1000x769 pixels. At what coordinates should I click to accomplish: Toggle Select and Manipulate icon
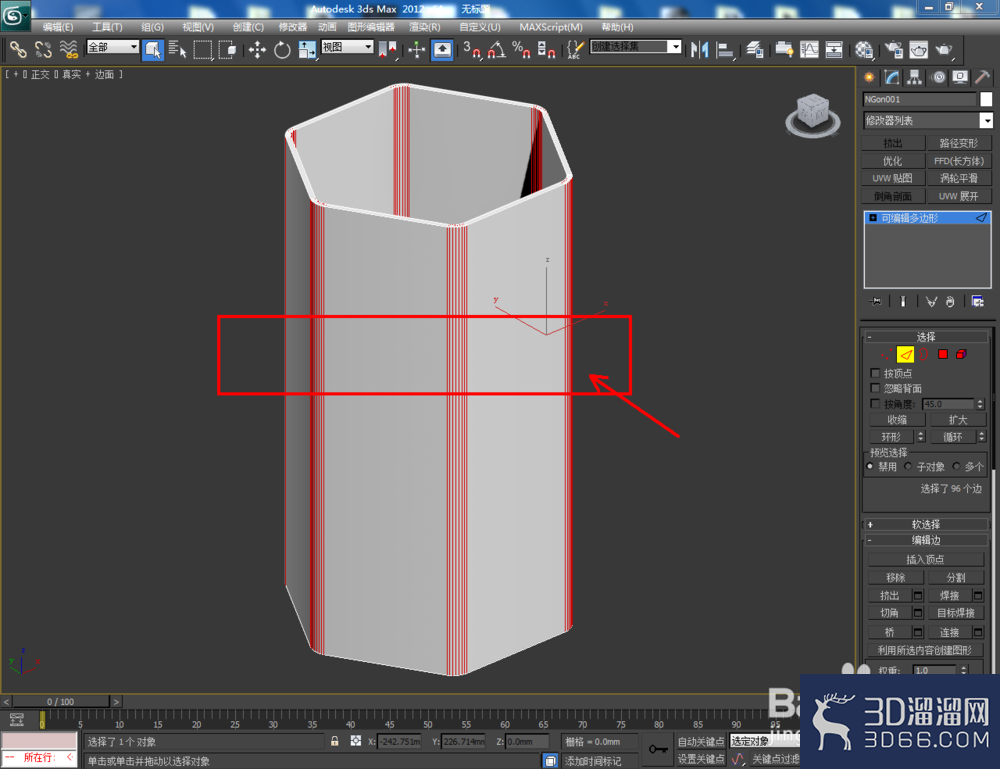[416, 49]
